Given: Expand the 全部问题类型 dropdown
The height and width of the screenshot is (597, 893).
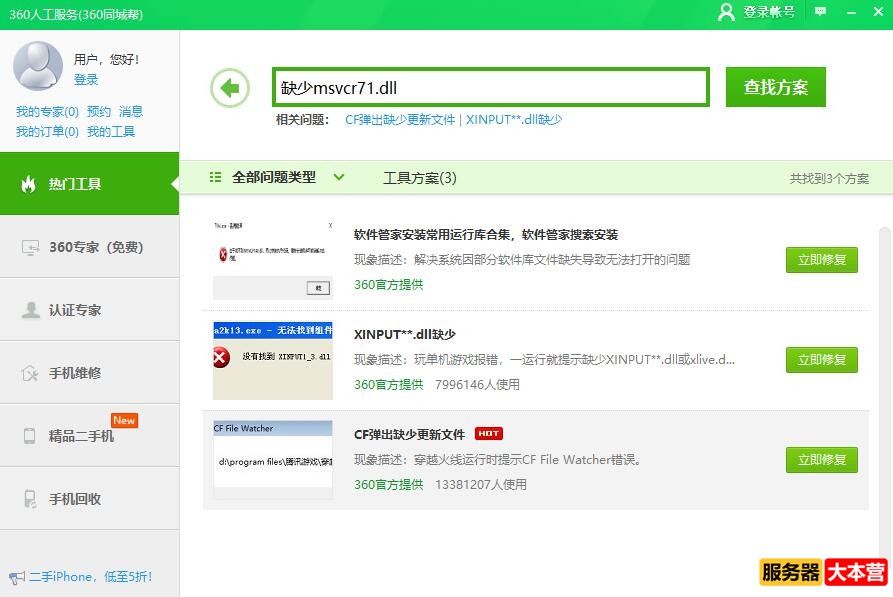Looking at the screenshot, I should click(x=276, y=177).
